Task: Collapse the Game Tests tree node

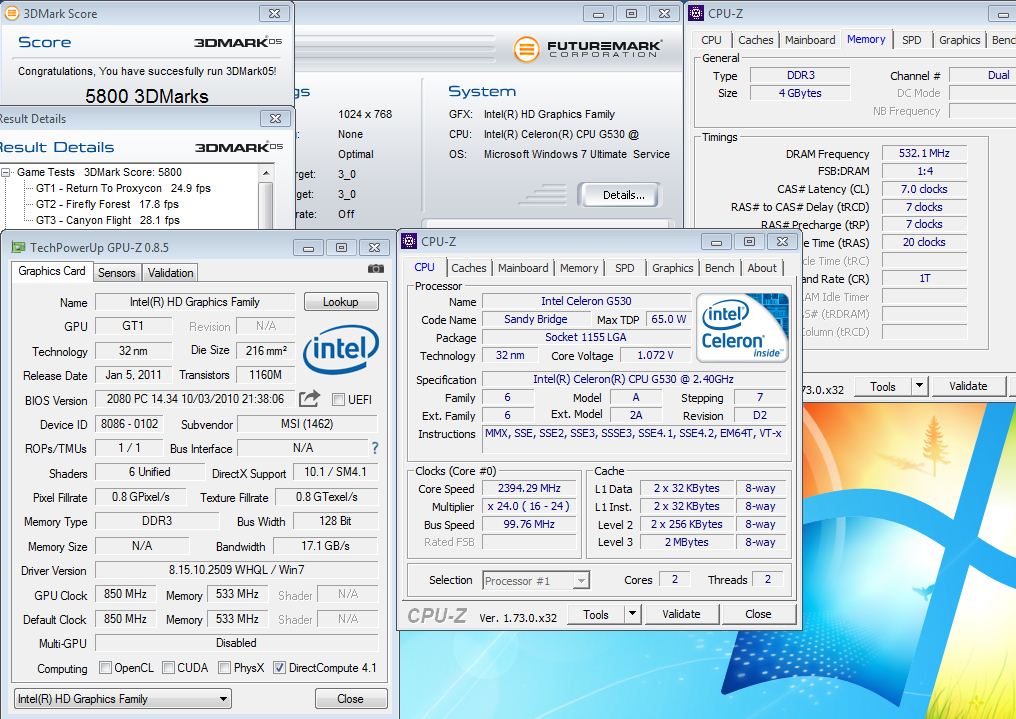Action: coord(6,172)
